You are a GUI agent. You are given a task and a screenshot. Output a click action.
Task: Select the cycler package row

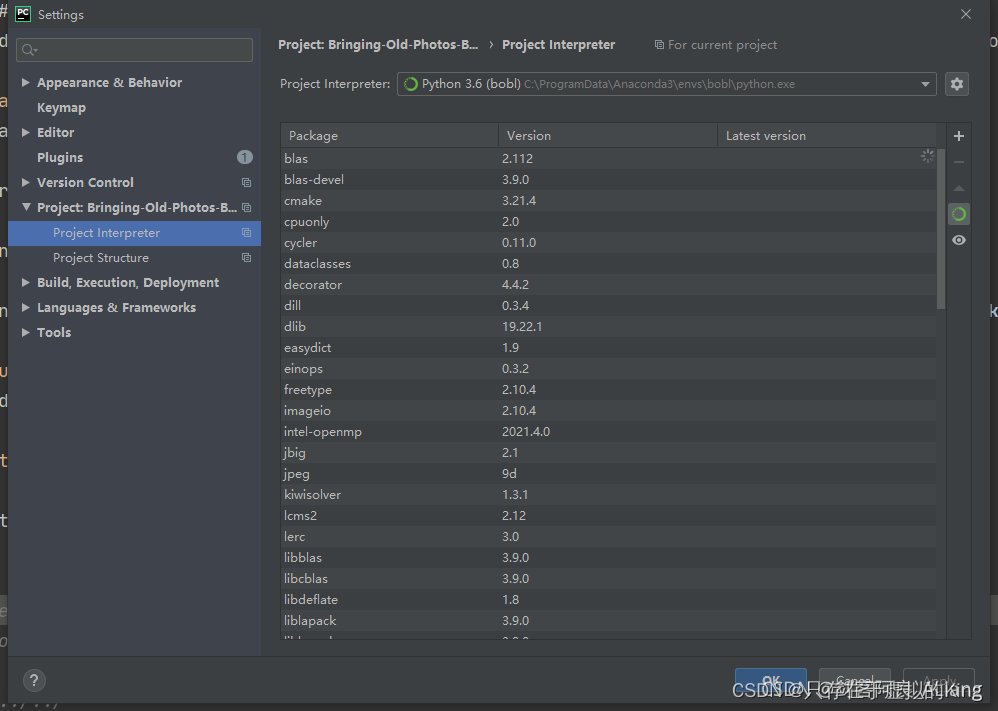click(608, 243)
